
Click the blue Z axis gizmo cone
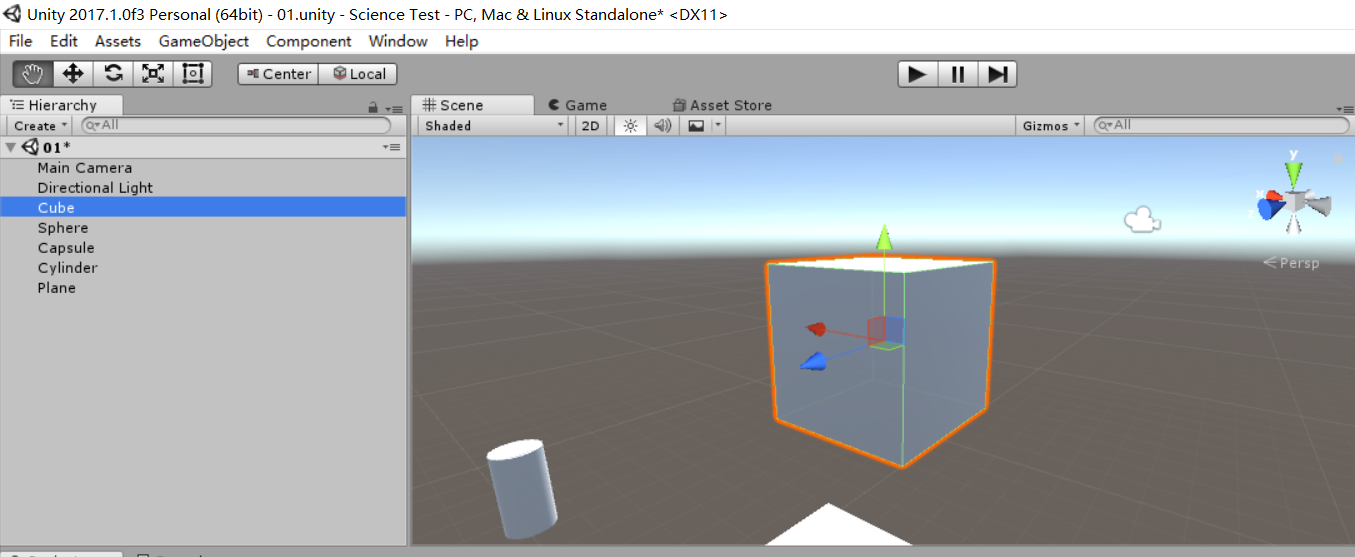point(1271,210)
